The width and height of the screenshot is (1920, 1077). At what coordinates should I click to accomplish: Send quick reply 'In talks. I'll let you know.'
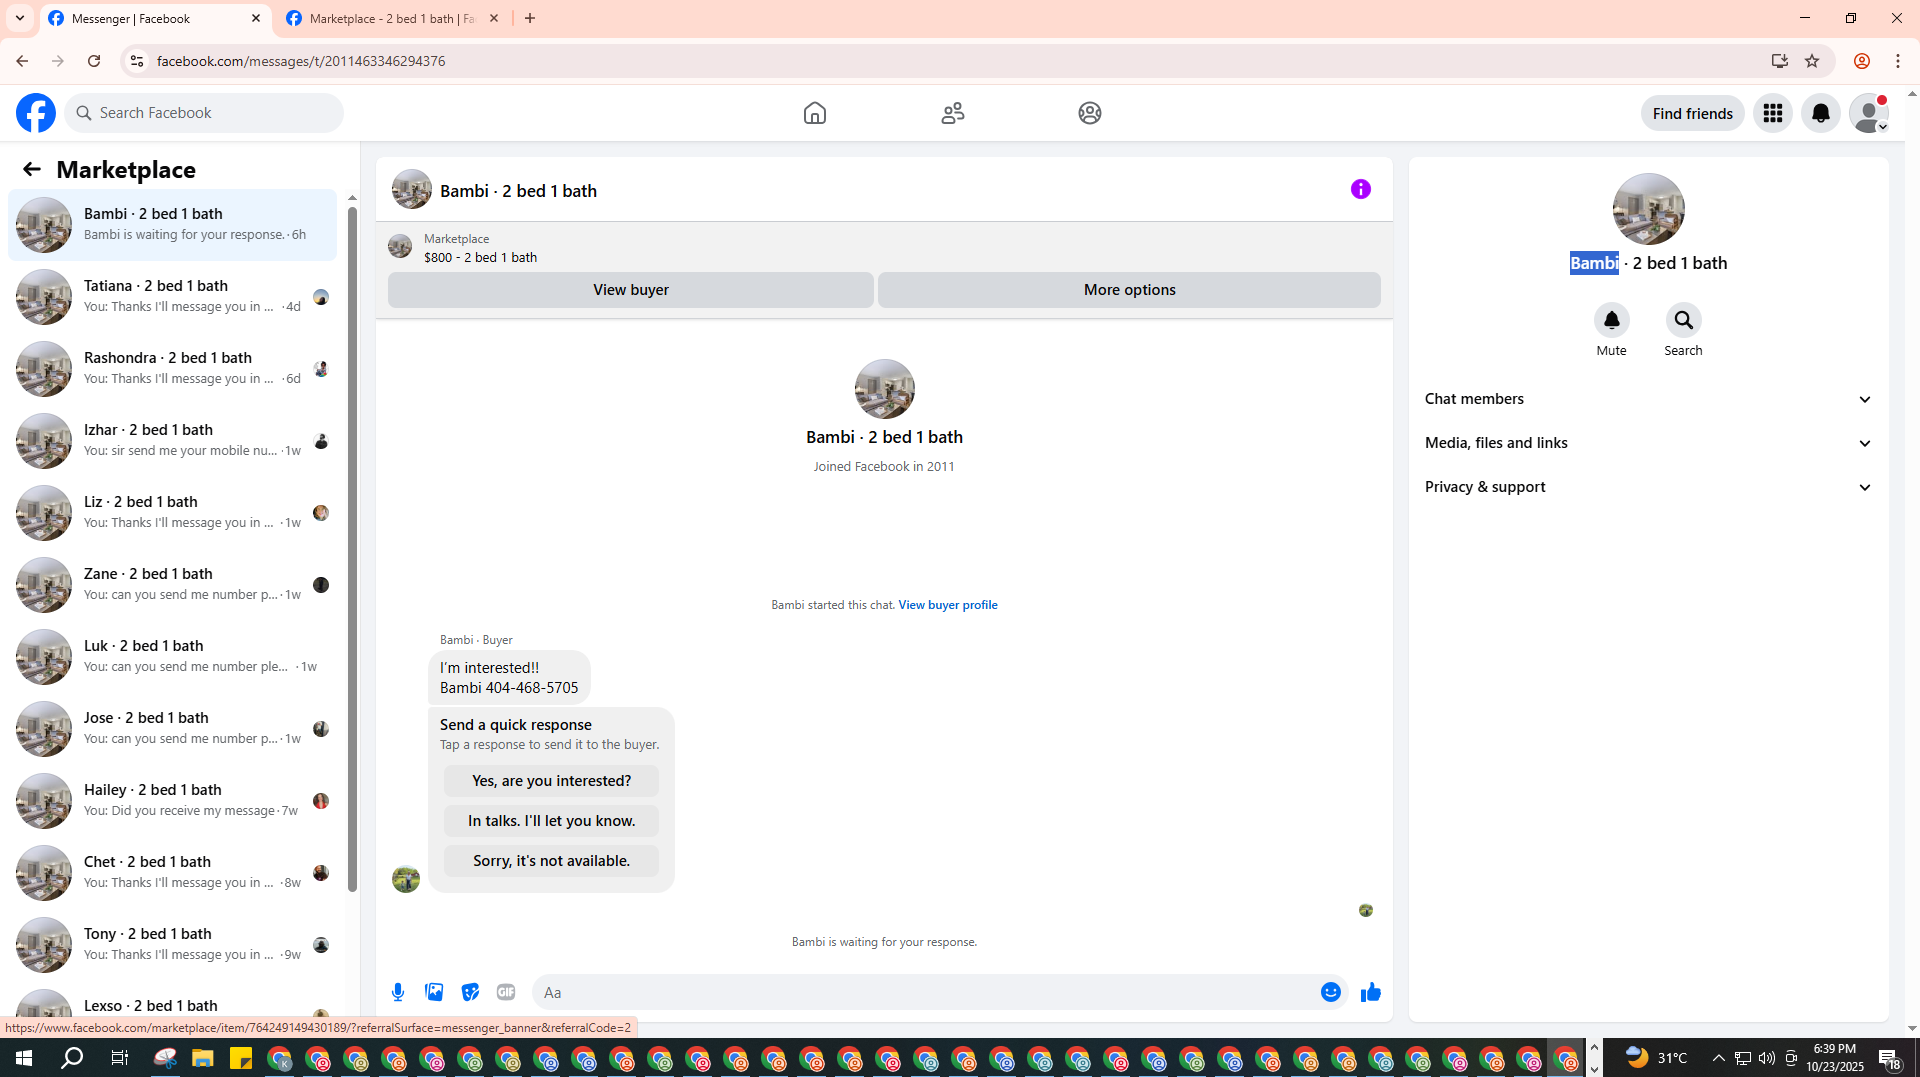(x=552, y=821)
